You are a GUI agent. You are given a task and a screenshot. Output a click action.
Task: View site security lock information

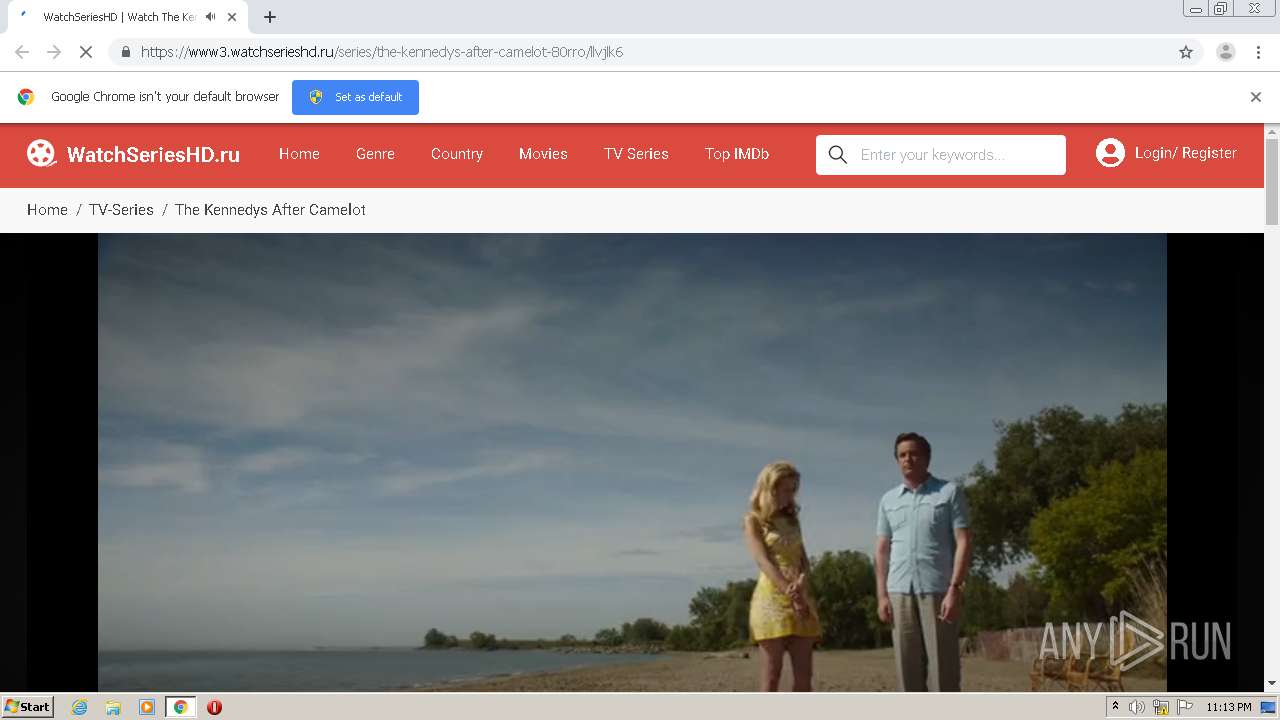[125, 52]
